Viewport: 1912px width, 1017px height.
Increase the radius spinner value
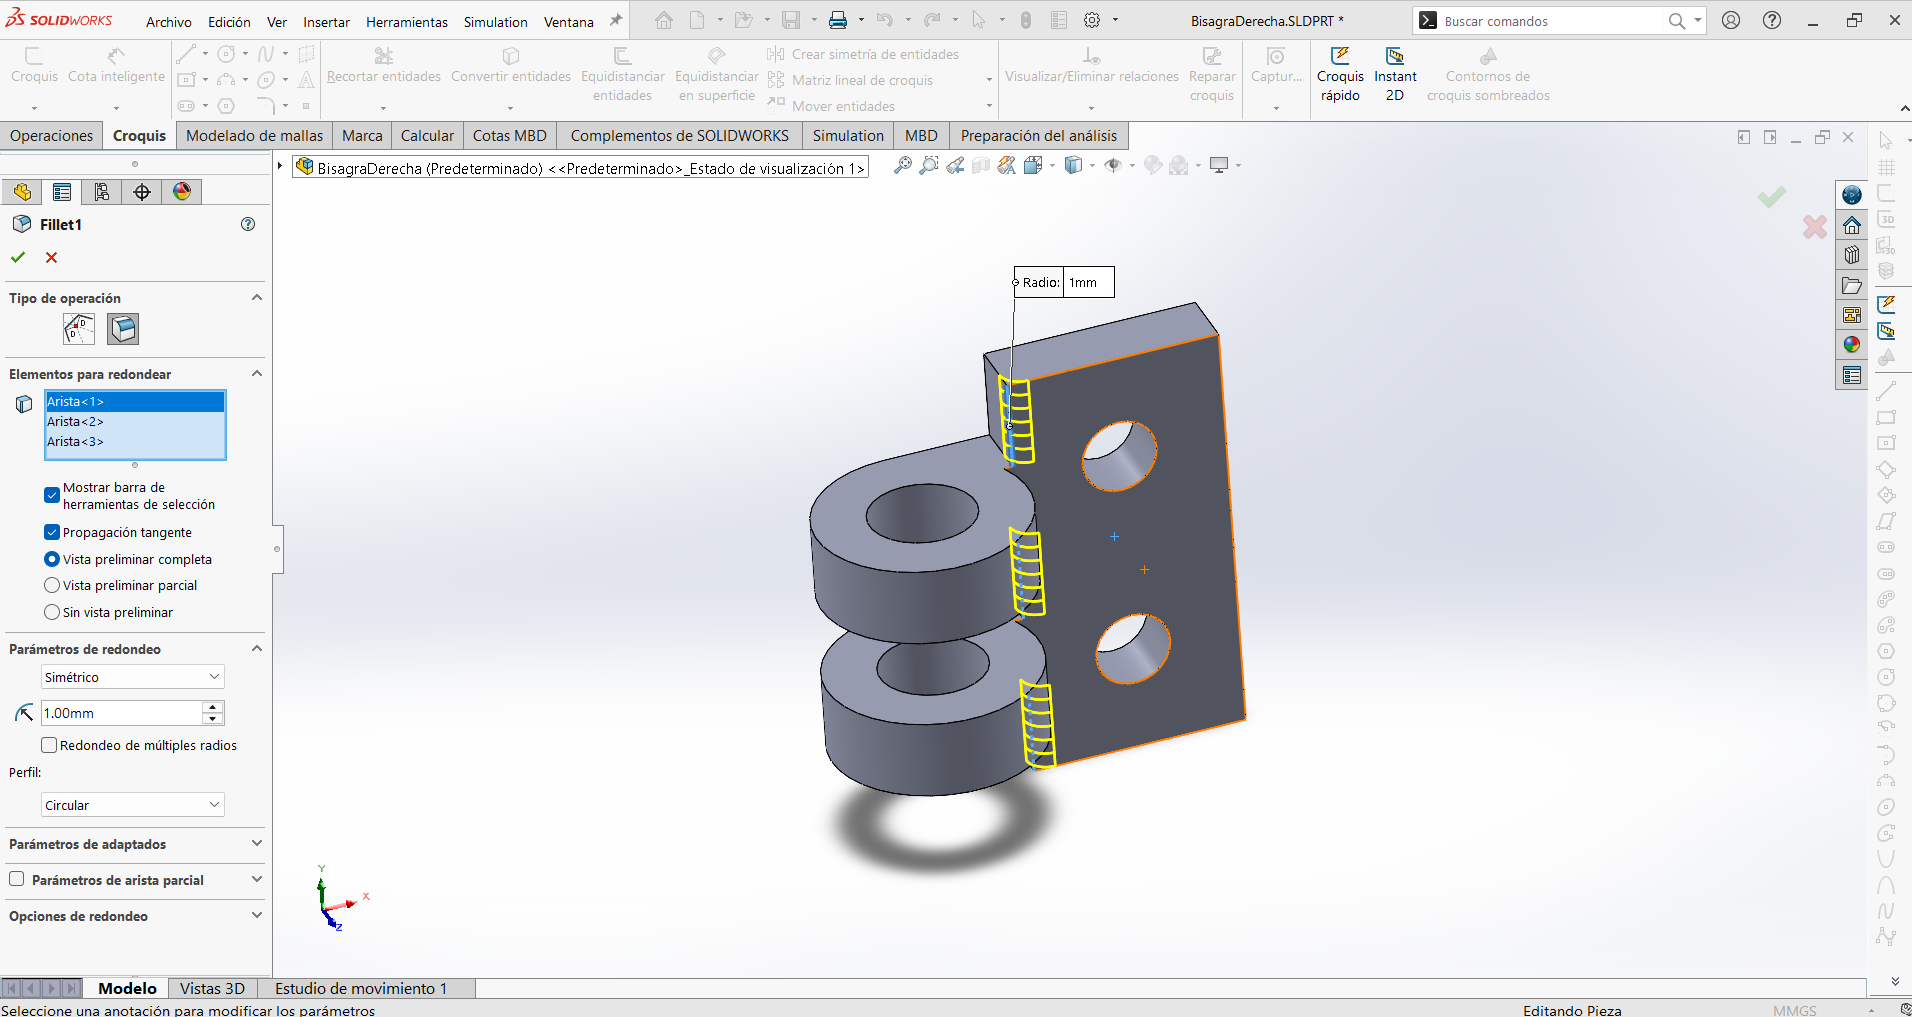[213, 707]
